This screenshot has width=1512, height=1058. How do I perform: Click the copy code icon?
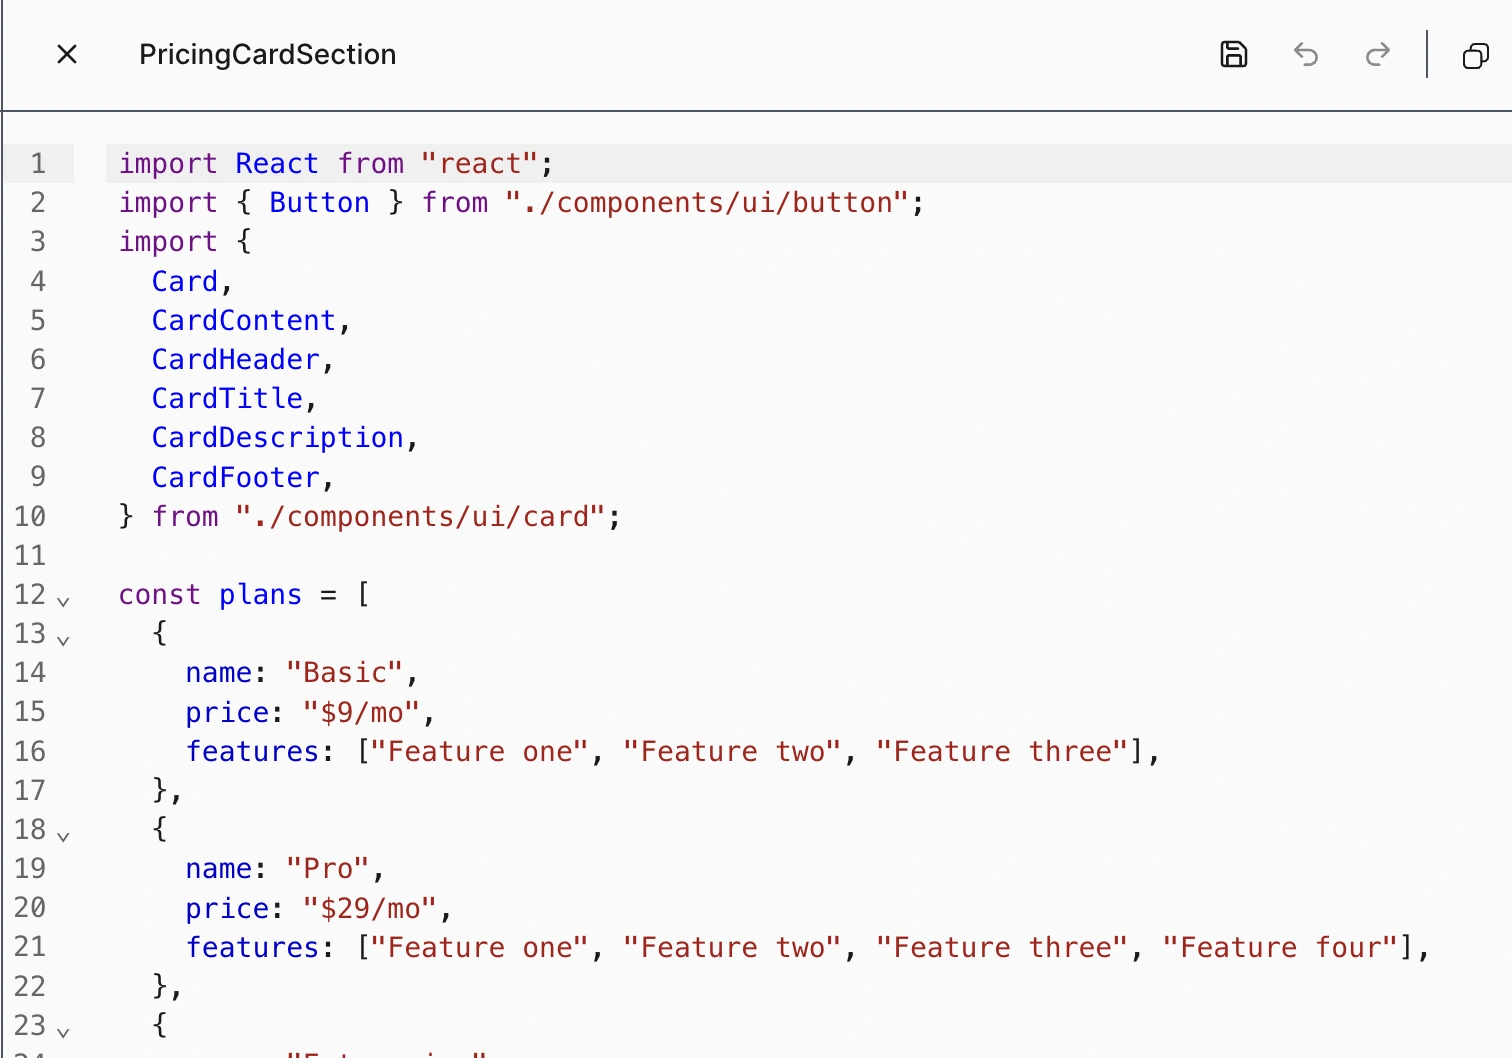pyautogui.click(x=1476, y=55)
